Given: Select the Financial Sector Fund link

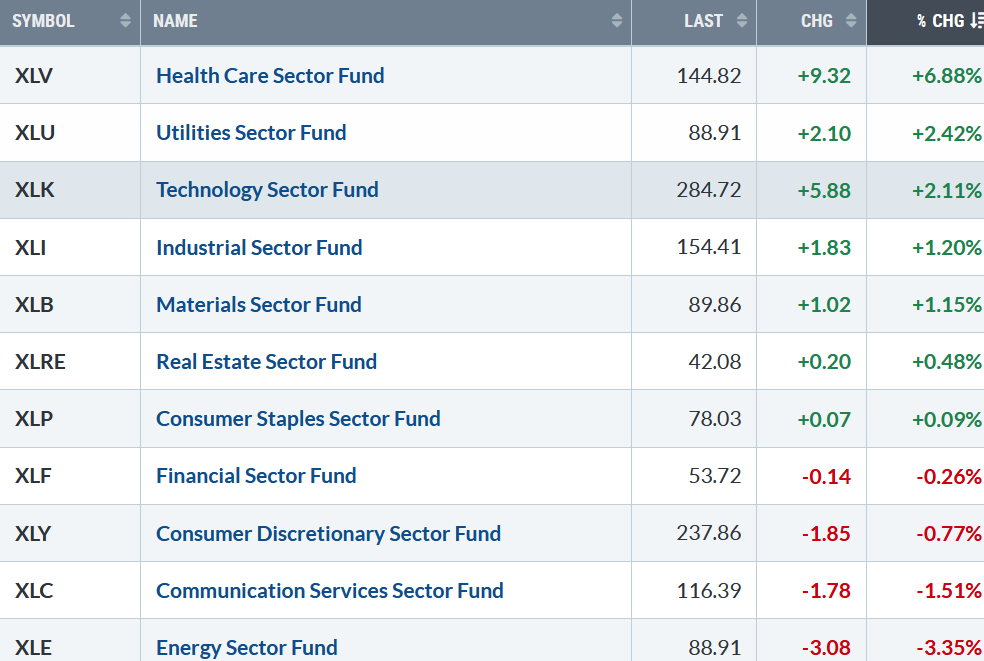Looking at the screenshot, I should 256,476.
